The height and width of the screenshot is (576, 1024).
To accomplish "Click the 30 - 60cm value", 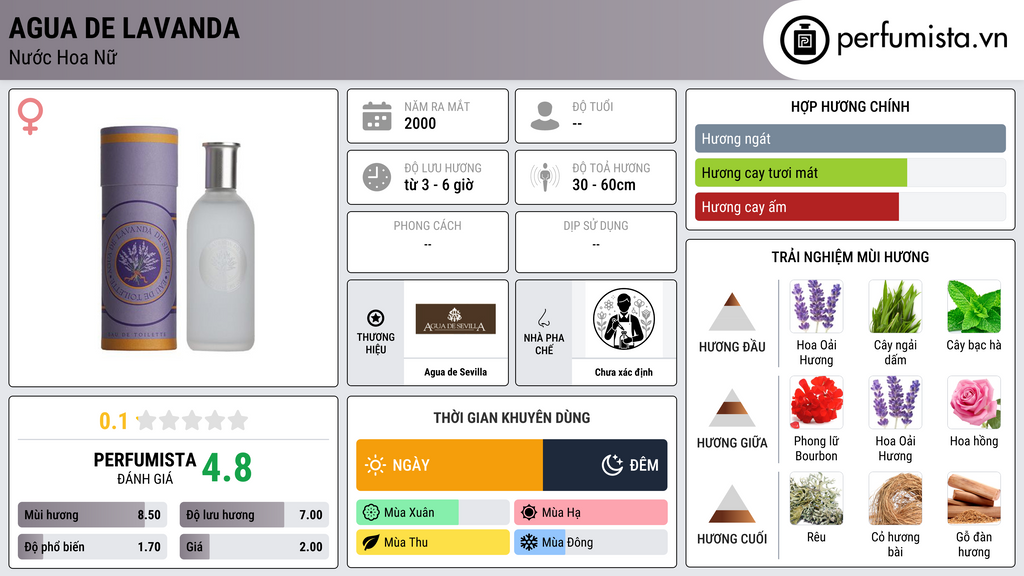I will [603, 185].
